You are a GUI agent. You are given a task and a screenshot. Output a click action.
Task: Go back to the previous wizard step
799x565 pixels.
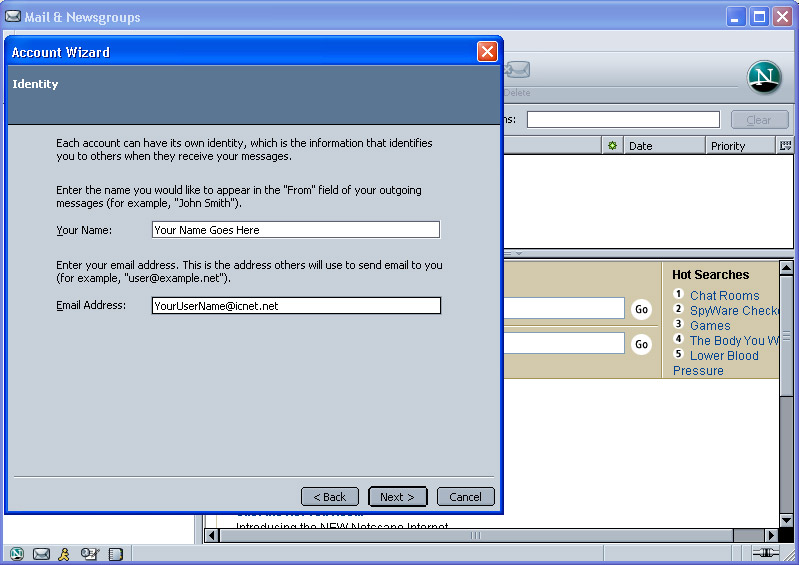[330, 497]
